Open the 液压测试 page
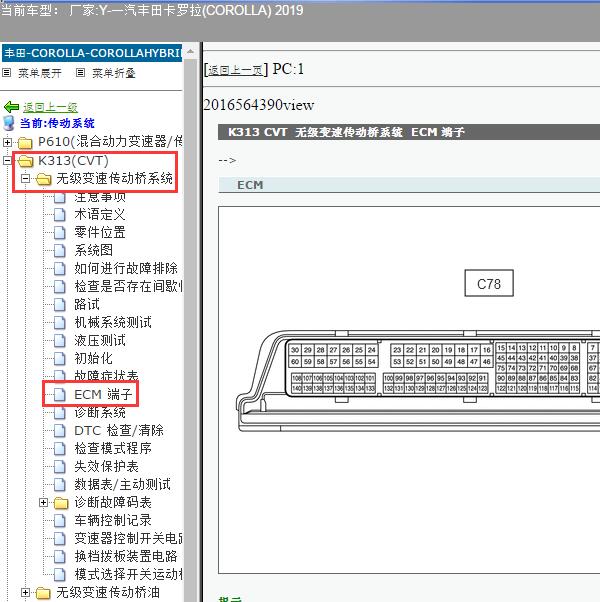The height and width of the screenshot is (602, 600). pyautogui.click(x=100, y=341)
